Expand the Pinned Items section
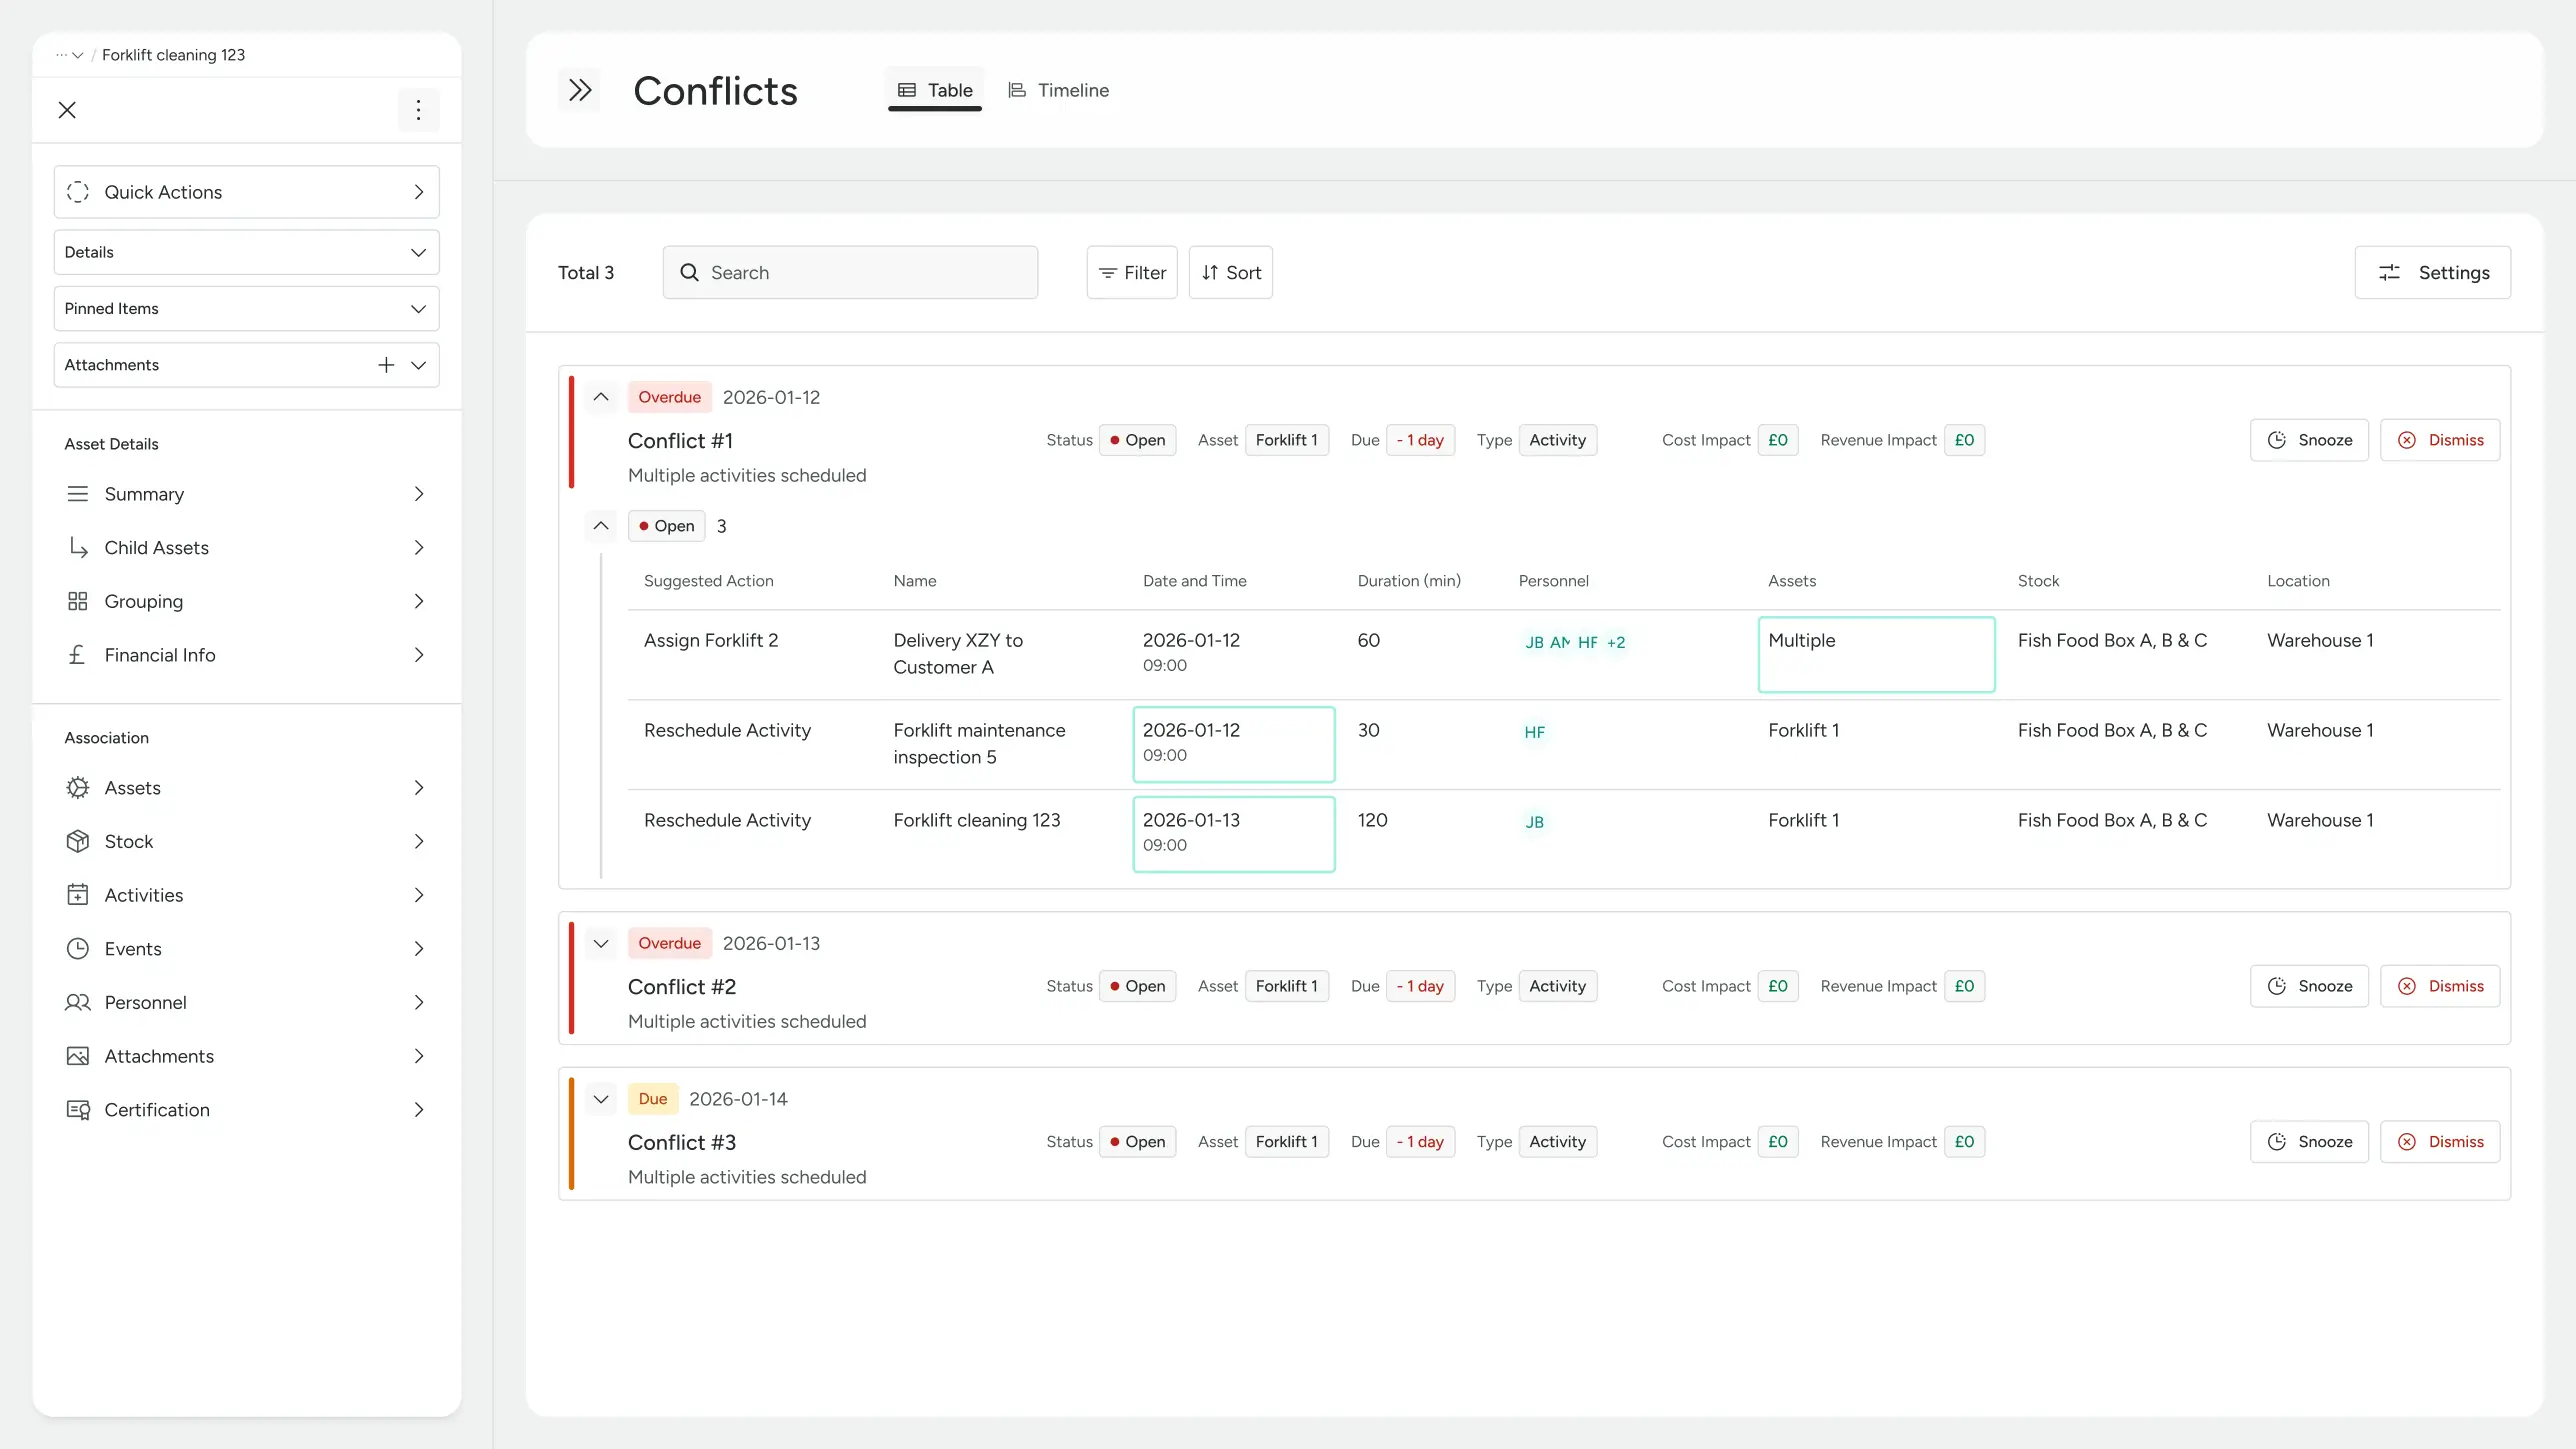2576x1449 pixels. pyautogui.click(x=419, y=308)
